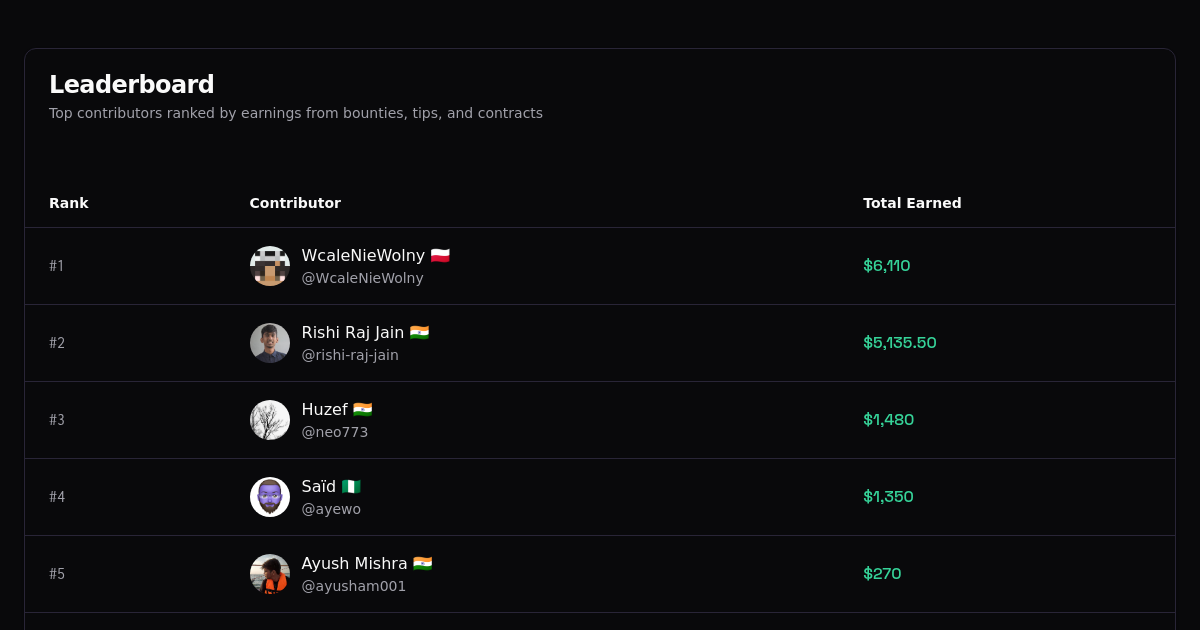The height and width of the screenshot is (630, 1200).
Task: Sort by the Total Earned column header
Action: coord(912,203)
